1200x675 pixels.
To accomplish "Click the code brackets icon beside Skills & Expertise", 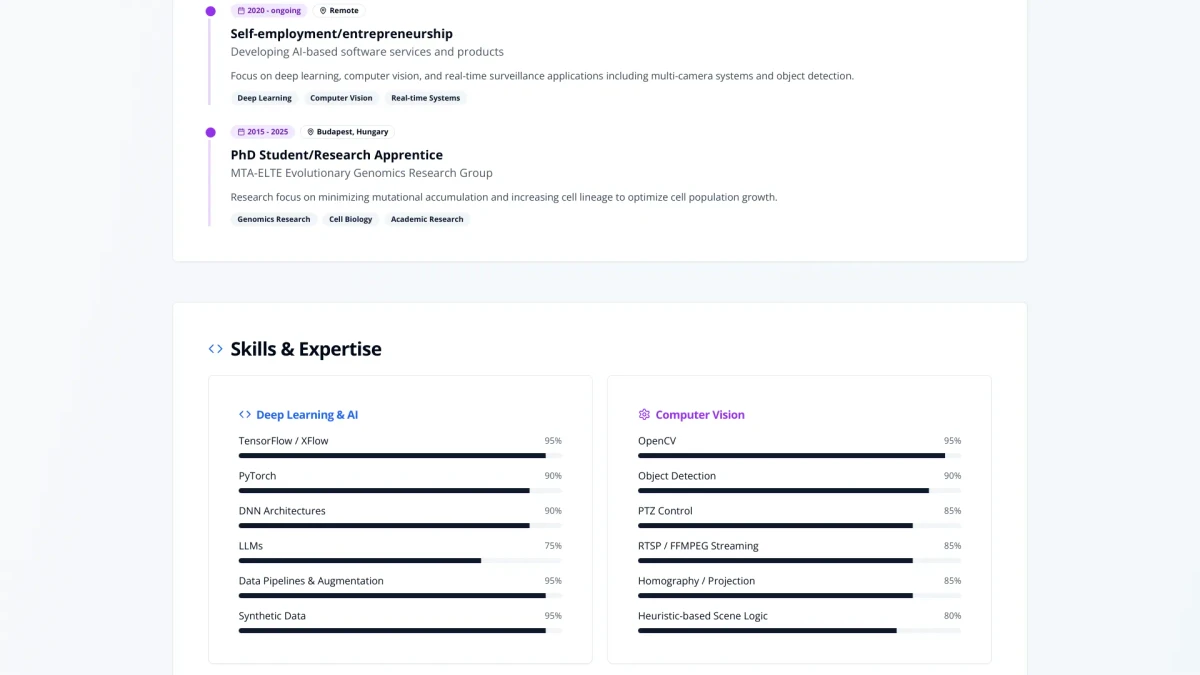I will coord(215,349).
